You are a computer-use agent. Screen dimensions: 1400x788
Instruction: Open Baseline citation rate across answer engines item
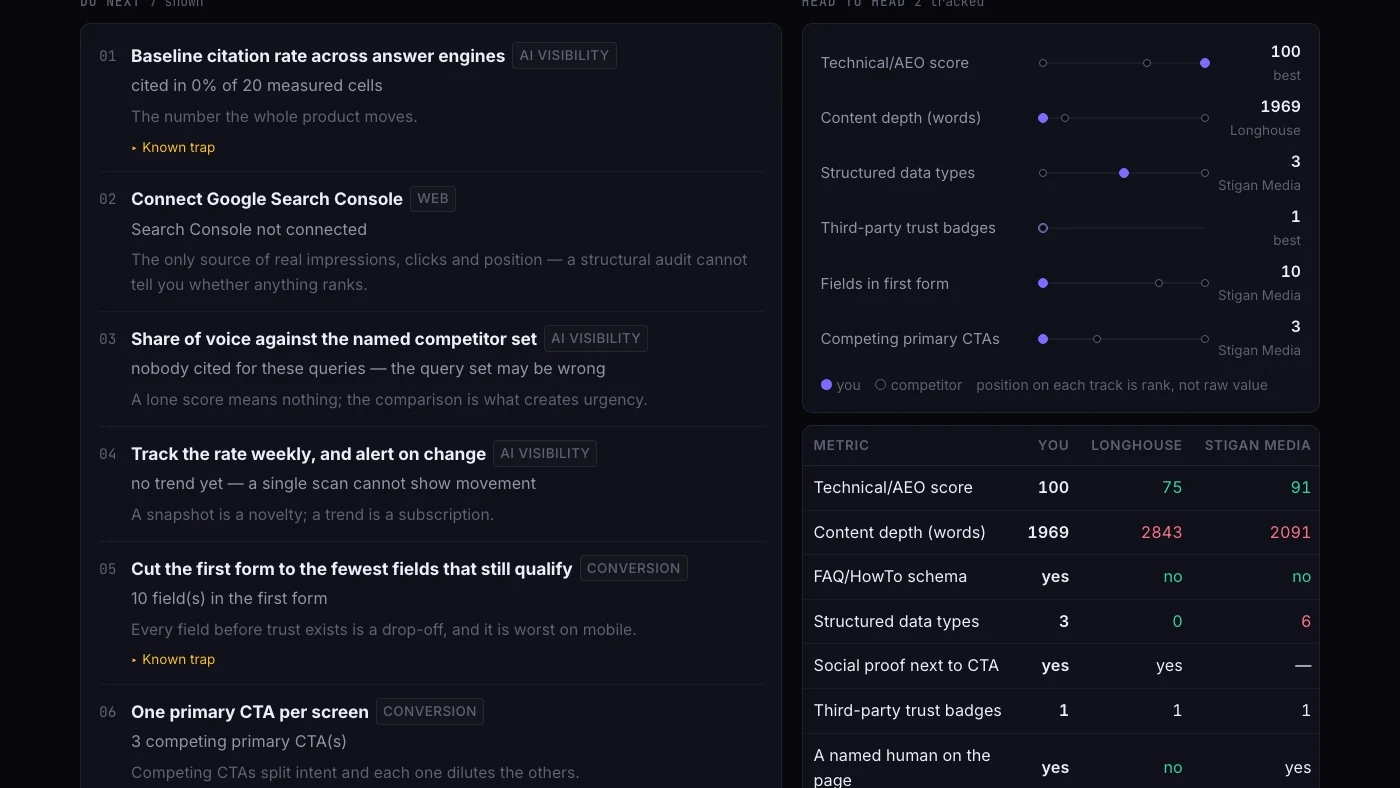click(x=318, y=56)
